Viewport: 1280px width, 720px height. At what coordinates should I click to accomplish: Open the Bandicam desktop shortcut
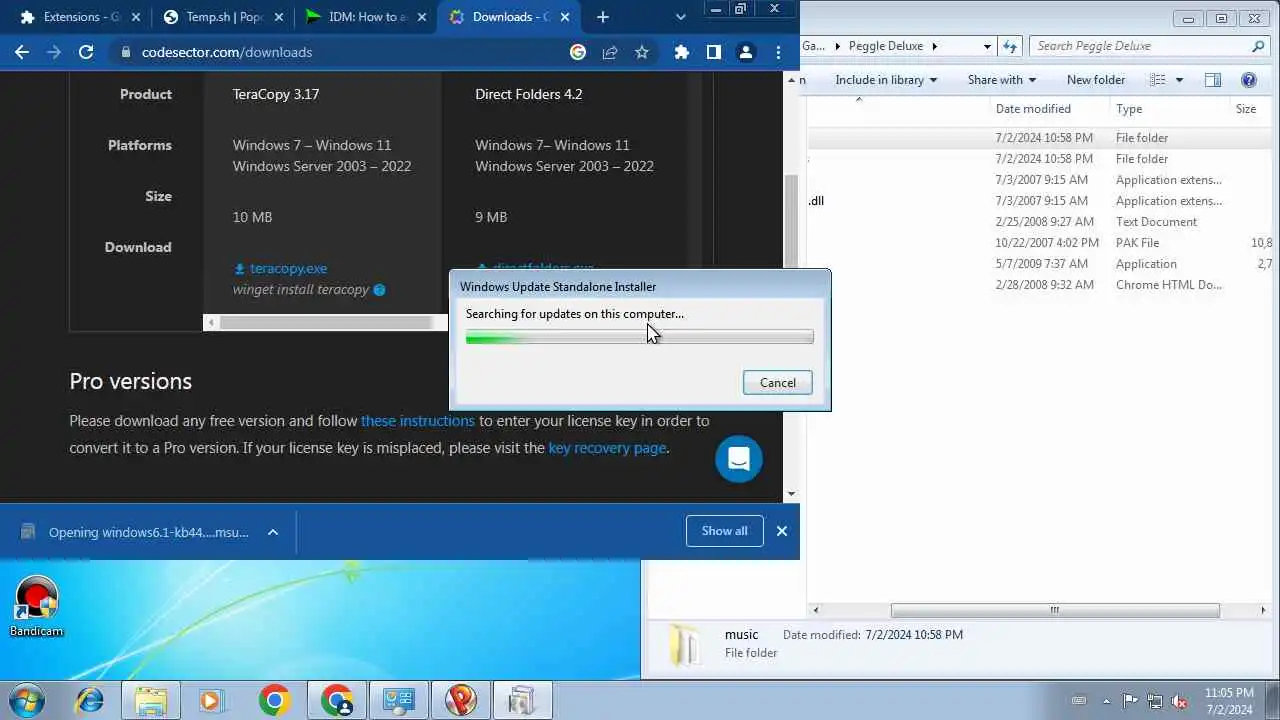(x=37, y=607)
